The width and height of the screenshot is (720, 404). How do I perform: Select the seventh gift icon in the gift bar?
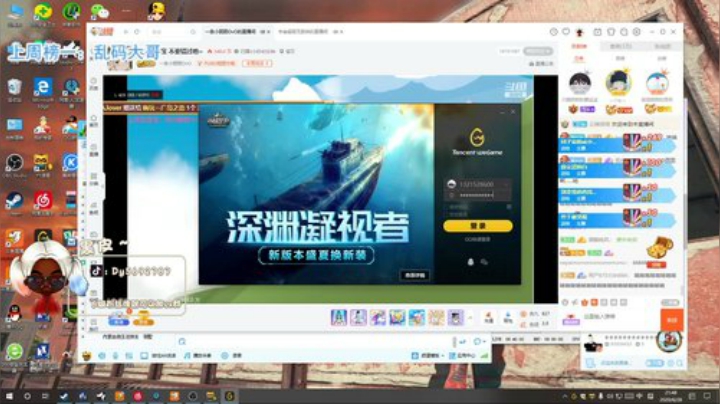(x=456, y=317)
